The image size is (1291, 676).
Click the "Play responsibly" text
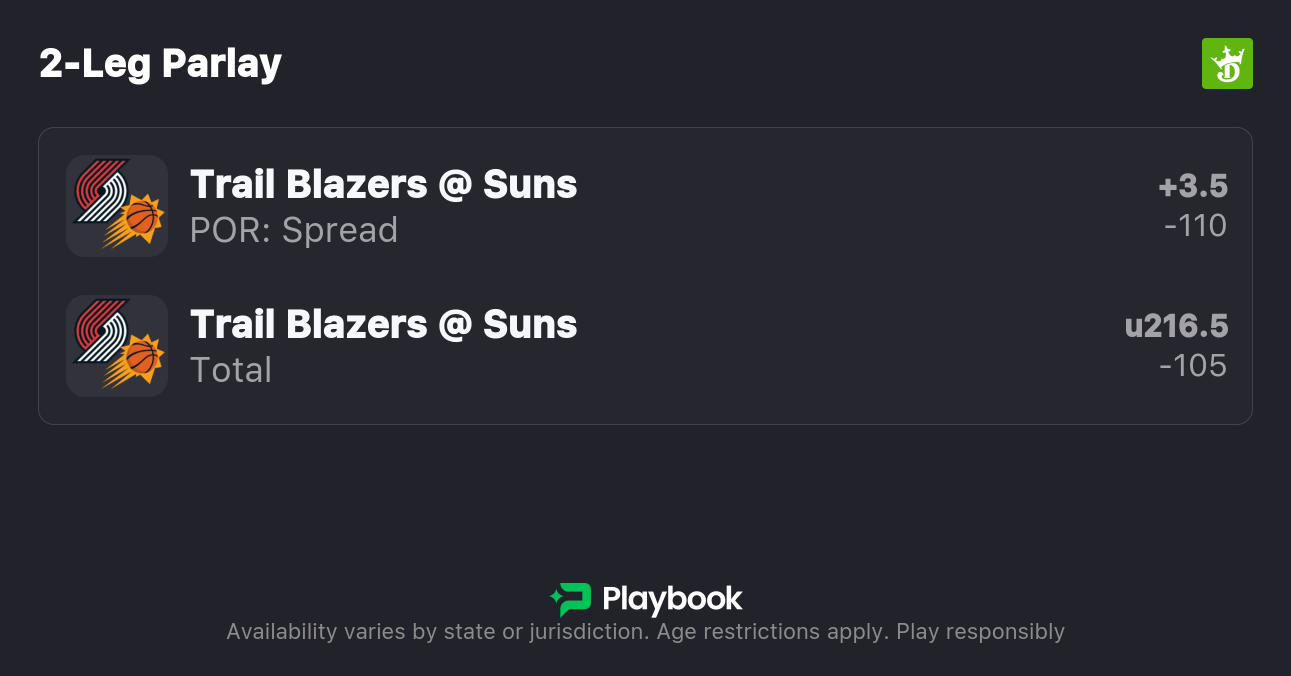pyautogui.click(x=980, y=632)
